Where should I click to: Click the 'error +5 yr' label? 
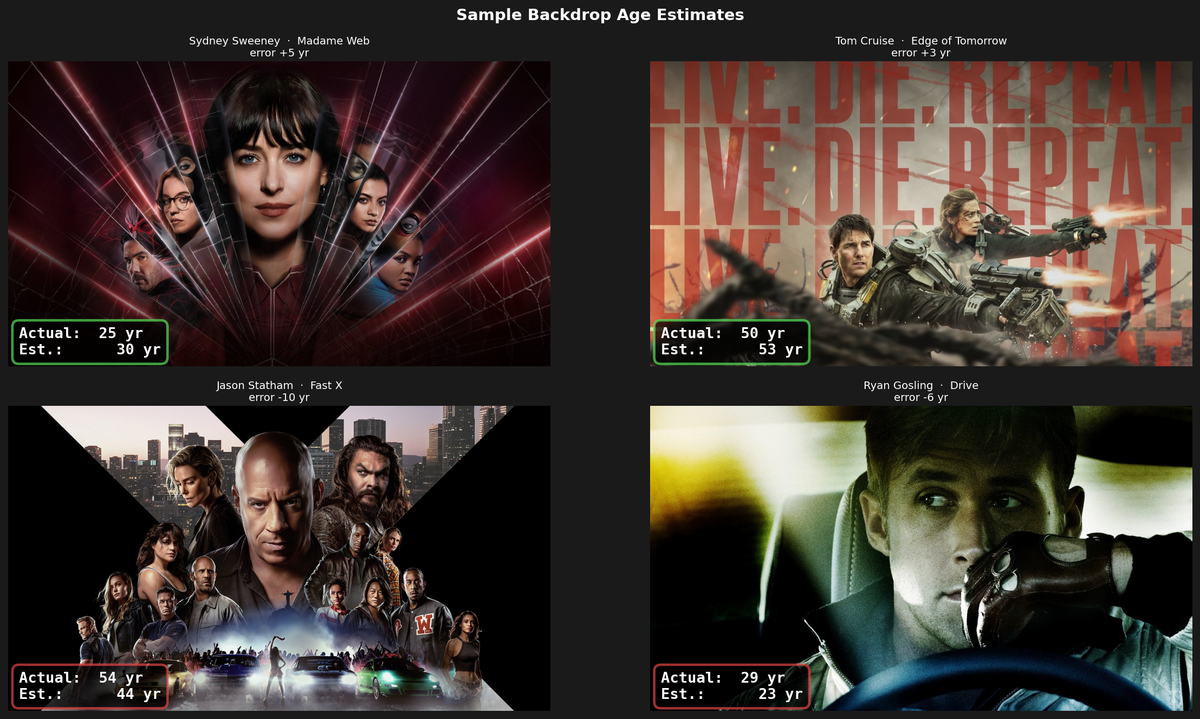click(x=279, y=53)
